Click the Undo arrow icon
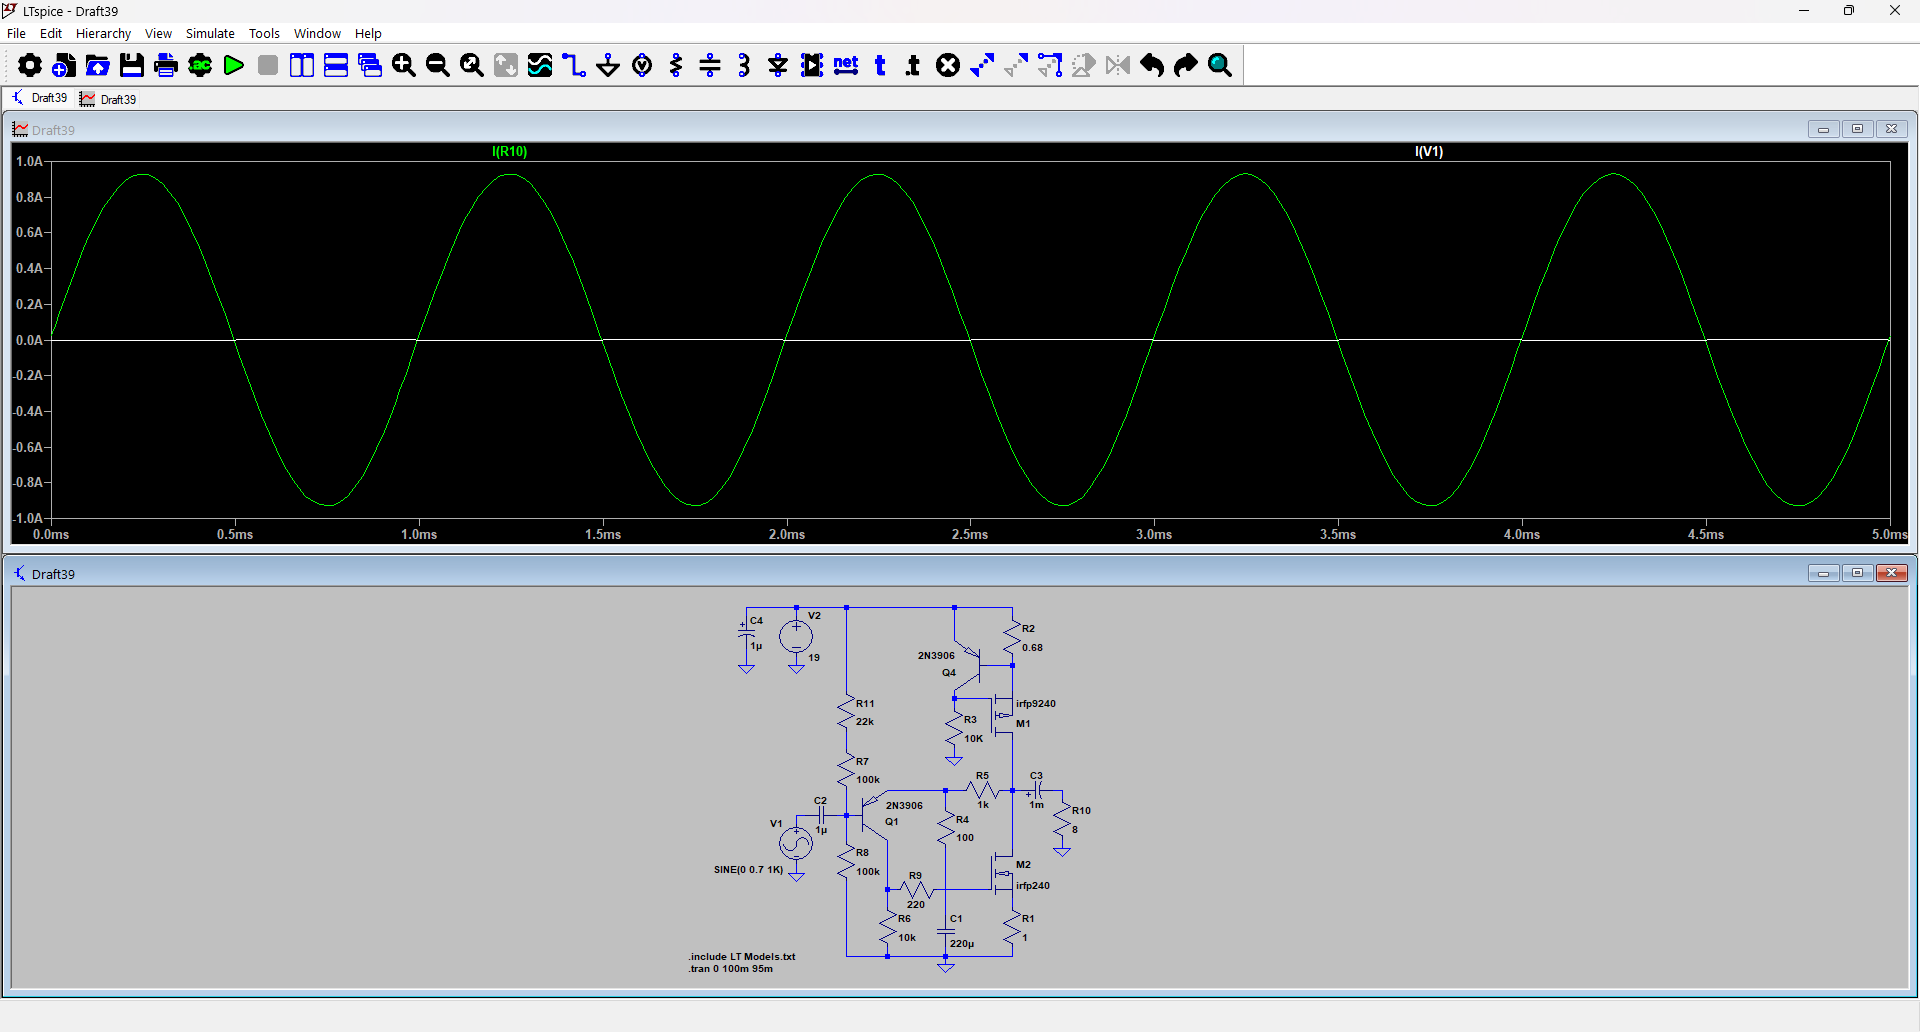Viewport: 1920px width, 1032px height. coord(1152,66)
